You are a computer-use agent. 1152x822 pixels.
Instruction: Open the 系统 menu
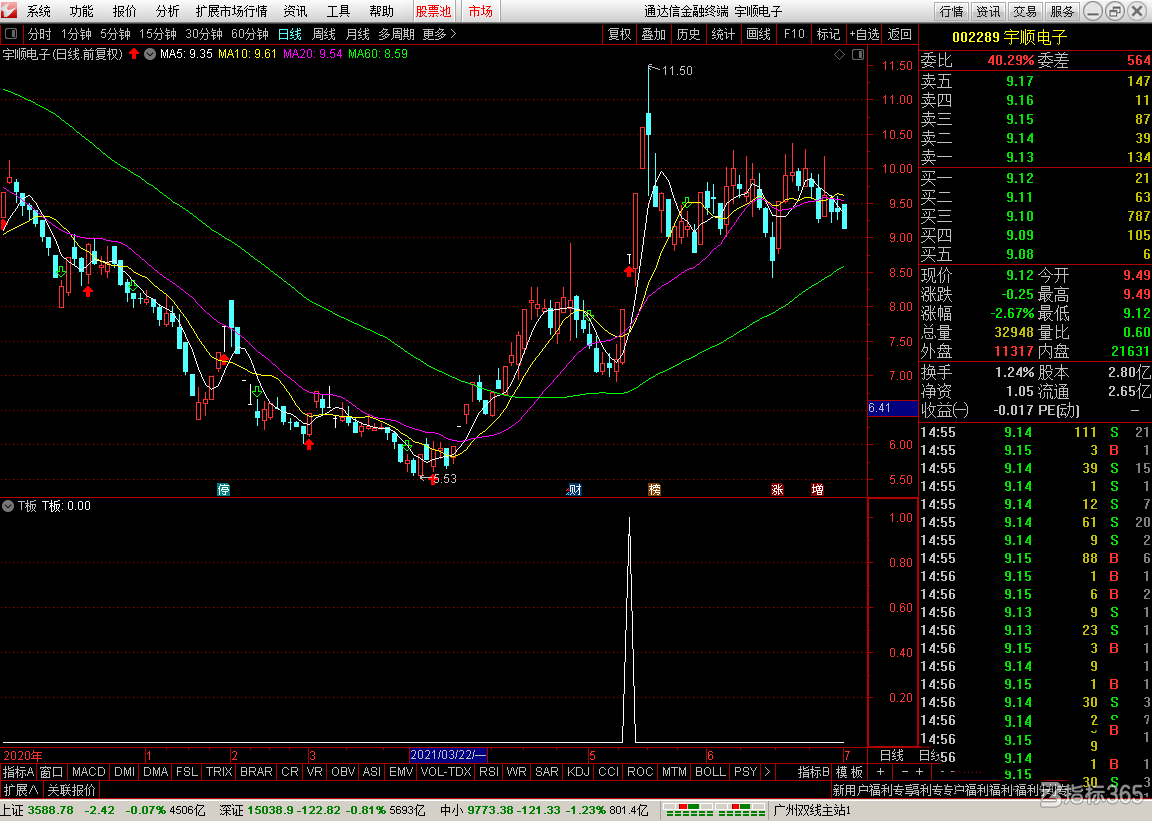coord(39,11)
